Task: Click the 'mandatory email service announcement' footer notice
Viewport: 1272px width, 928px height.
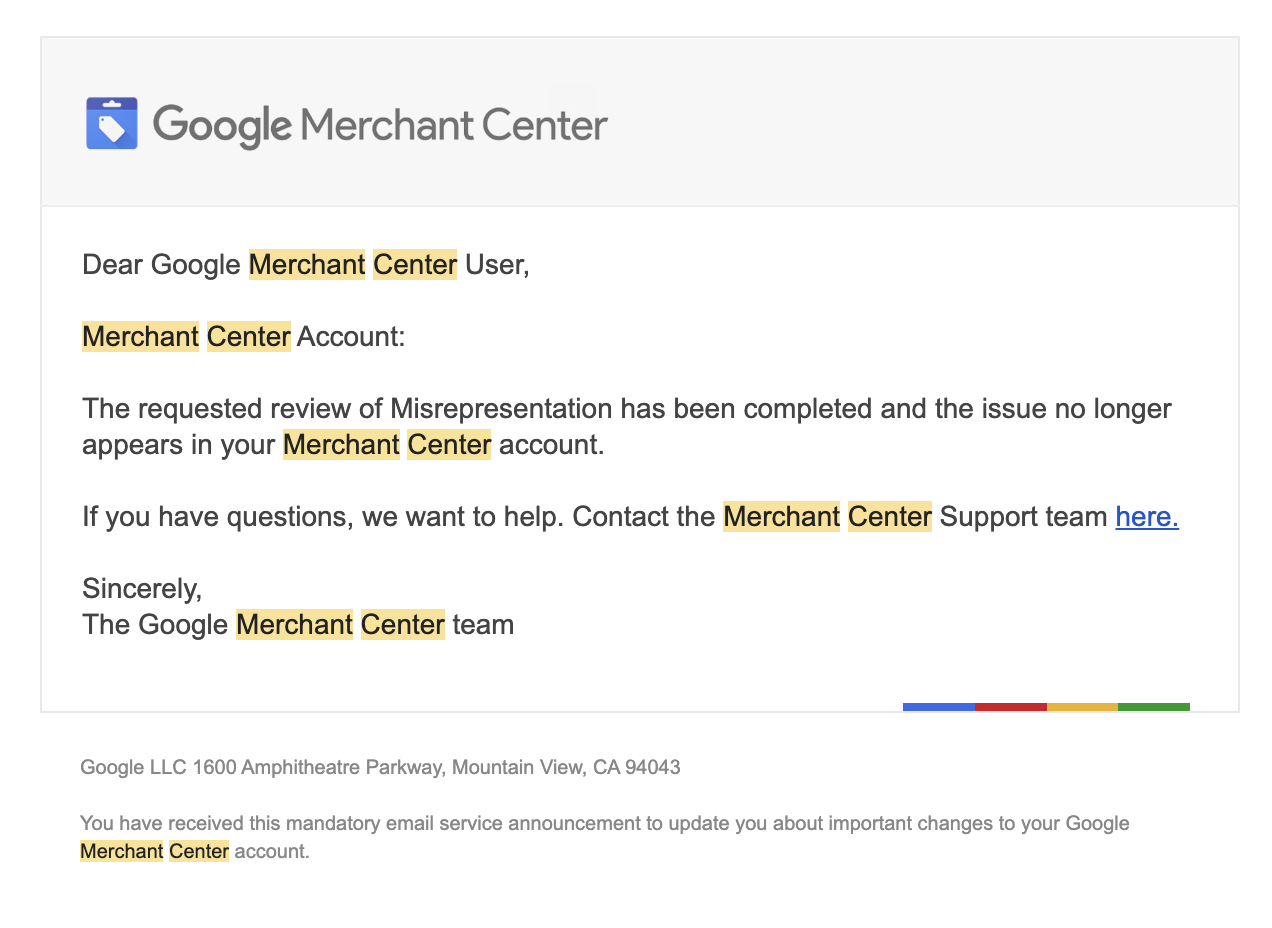Action: (x=605, y=837)
